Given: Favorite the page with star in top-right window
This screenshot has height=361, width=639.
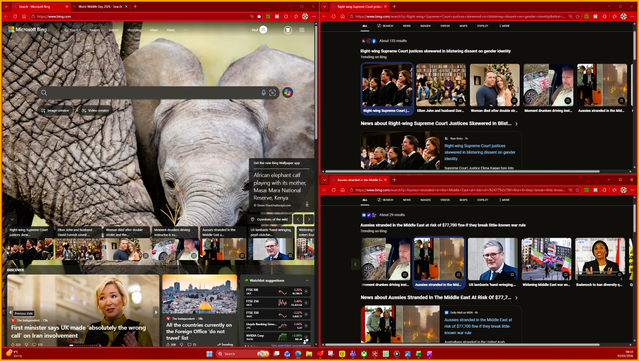Looking at the screenshot, I should click(x=577, y=16).
